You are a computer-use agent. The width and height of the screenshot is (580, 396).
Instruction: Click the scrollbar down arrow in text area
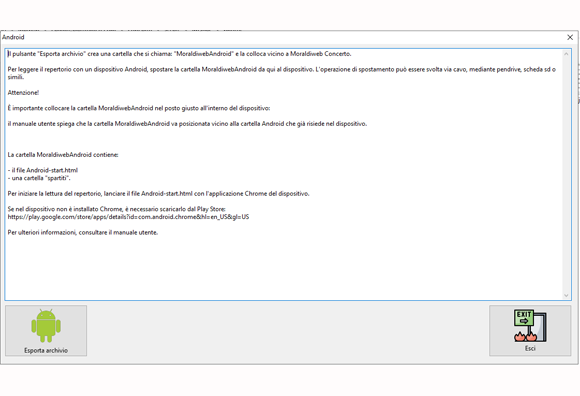[566, 295]
